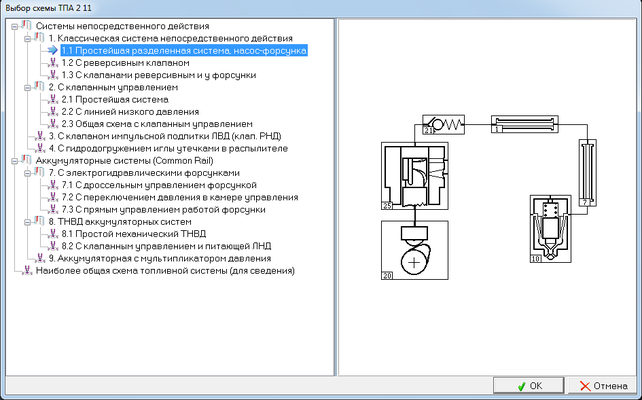Click scheme icon beside item 4 гидродогружением

(40, 148)
